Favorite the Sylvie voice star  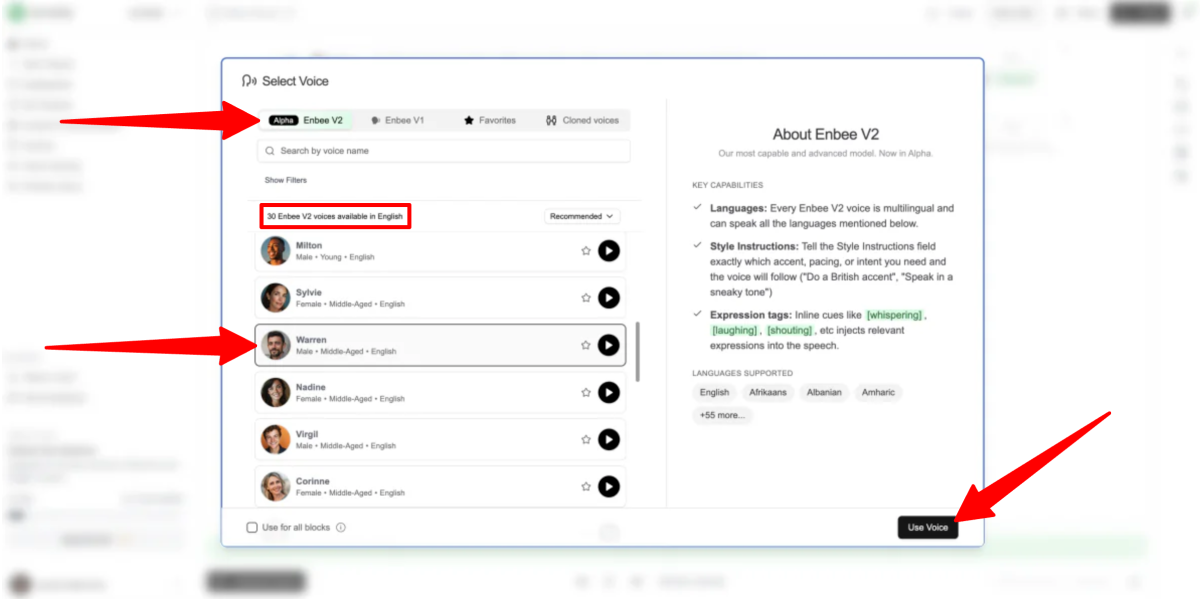[x=586, y=298]
